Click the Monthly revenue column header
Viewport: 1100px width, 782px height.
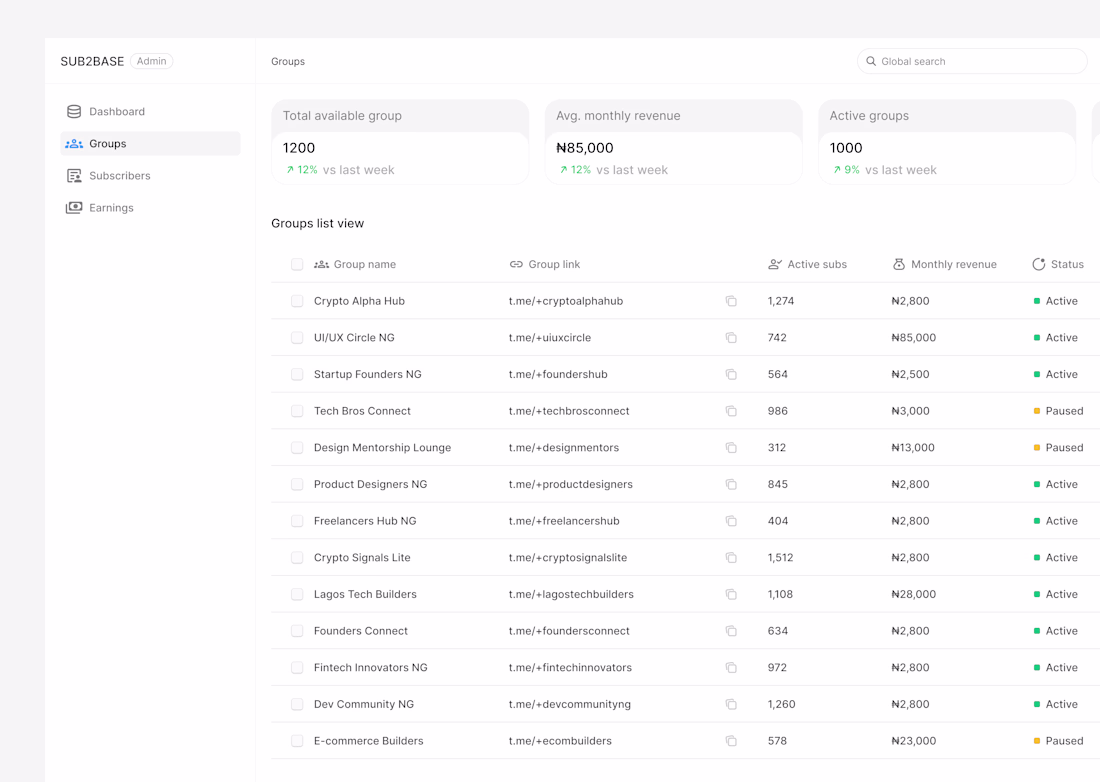click(953, 265)
